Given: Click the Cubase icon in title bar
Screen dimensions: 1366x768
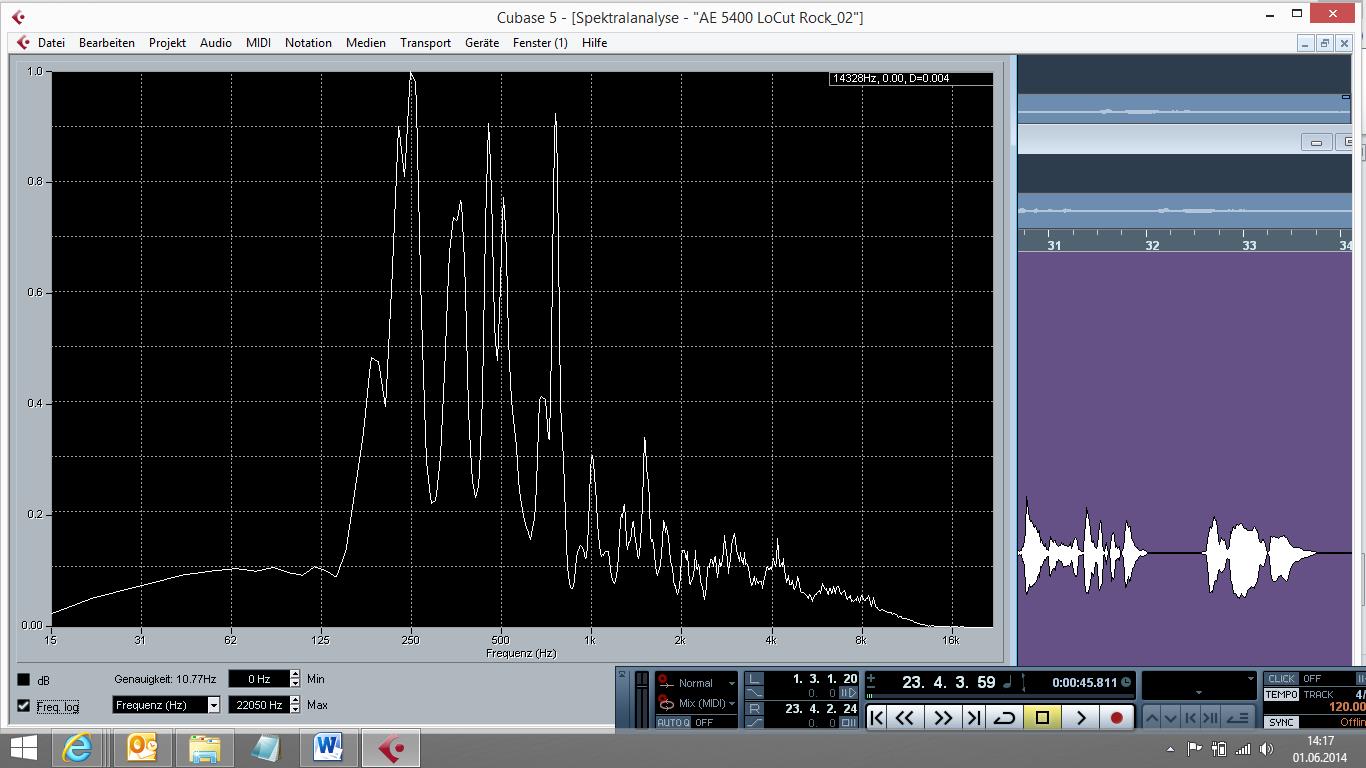Looking at the screenshot, I should point(18,17).
